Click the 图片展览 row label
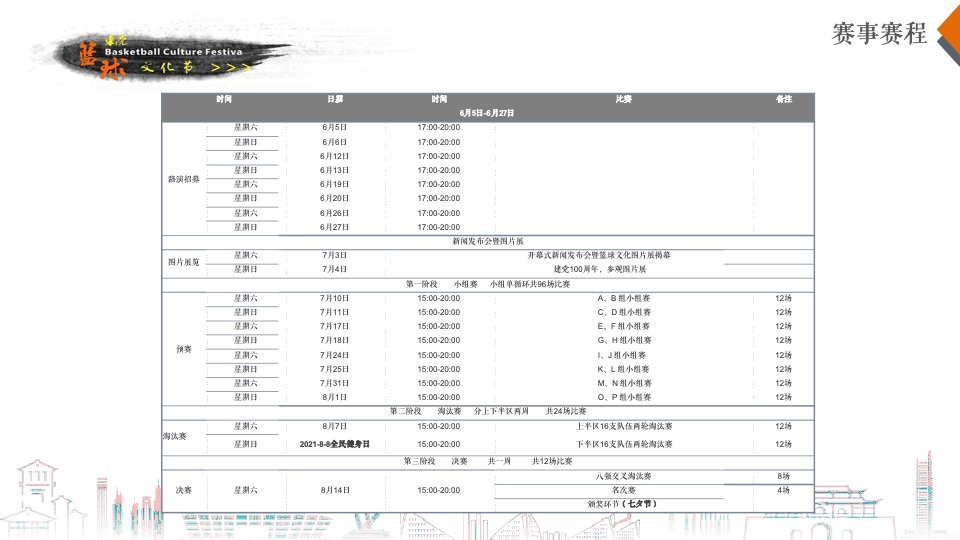 (x=184, y=262)
